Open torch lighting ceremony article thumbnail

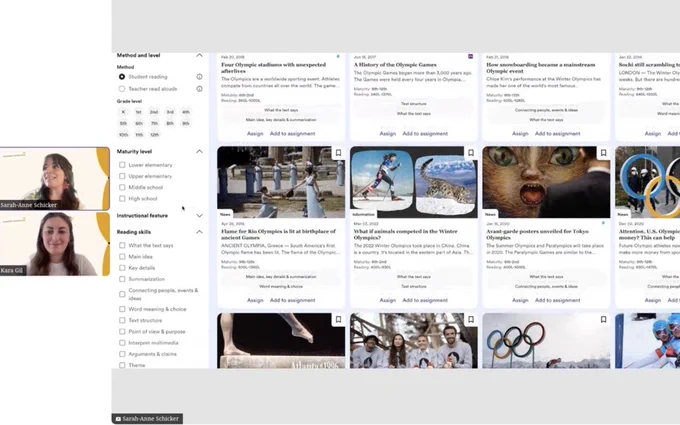click(x=281, y=182)
